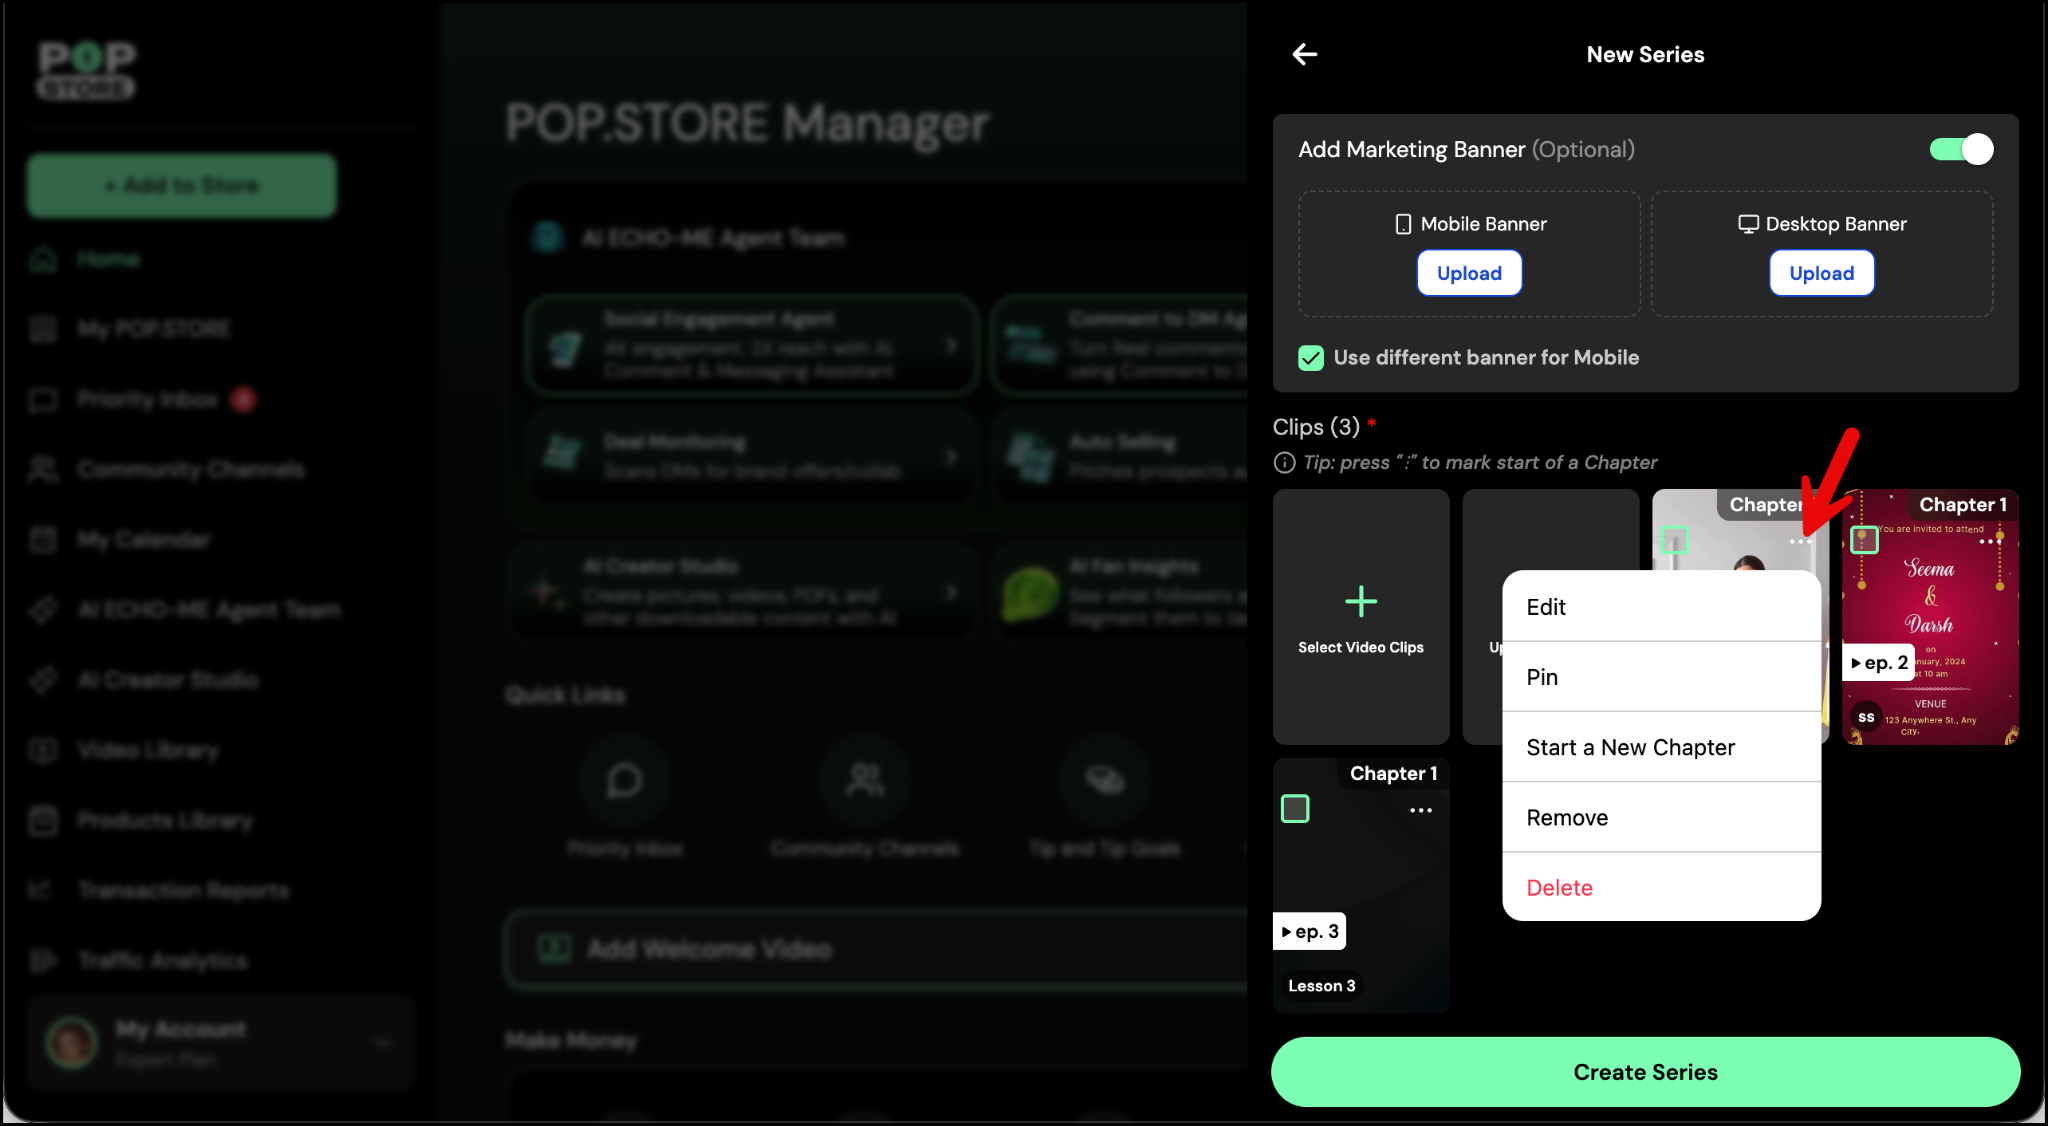
Task: Click the mobile phone icon next to Mobile Banner
Action: coord(1403,224)
